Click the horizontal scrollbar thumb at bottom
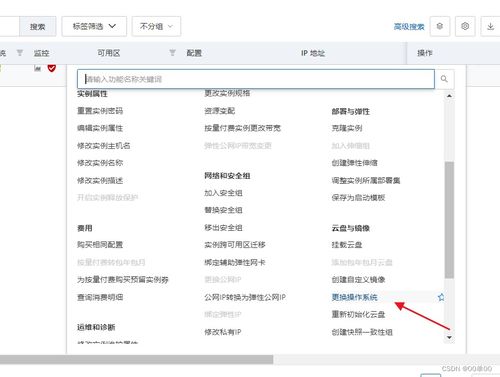The width and height of the screenshot is (500, 377). [136, 359]
